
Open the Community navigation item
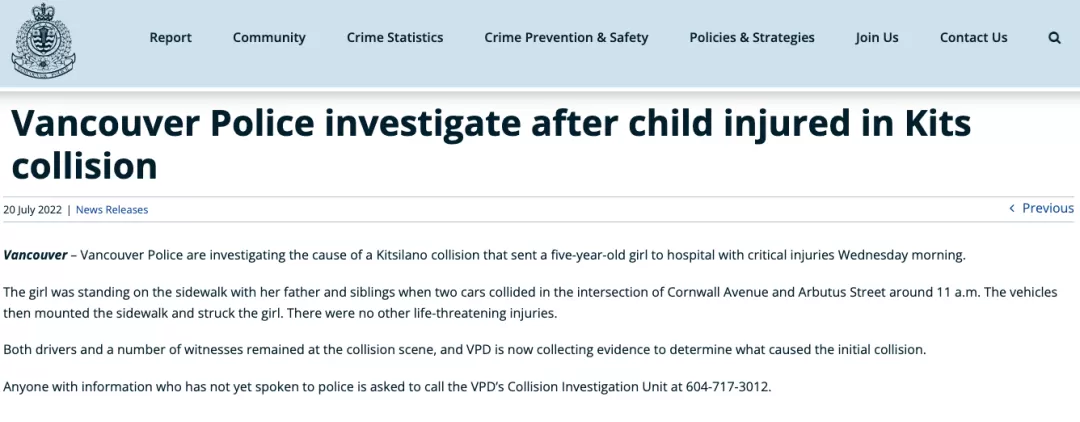[269, 38]
